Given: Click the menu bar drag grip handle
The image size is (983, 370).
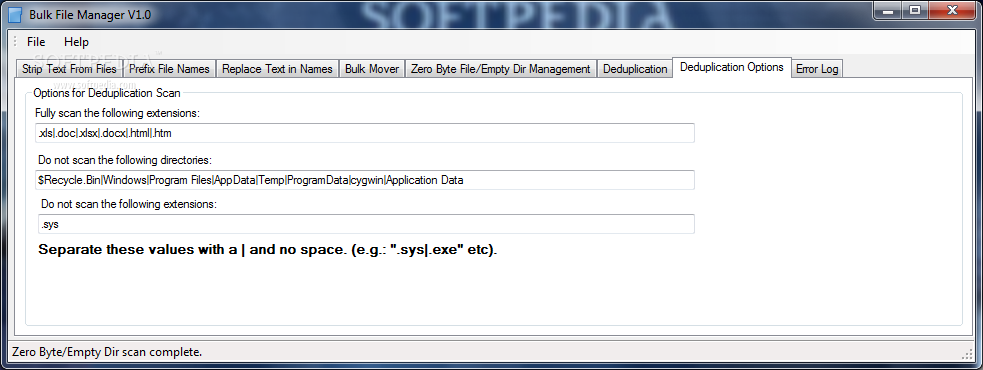Looking at the screenshot, I should 14,42.
